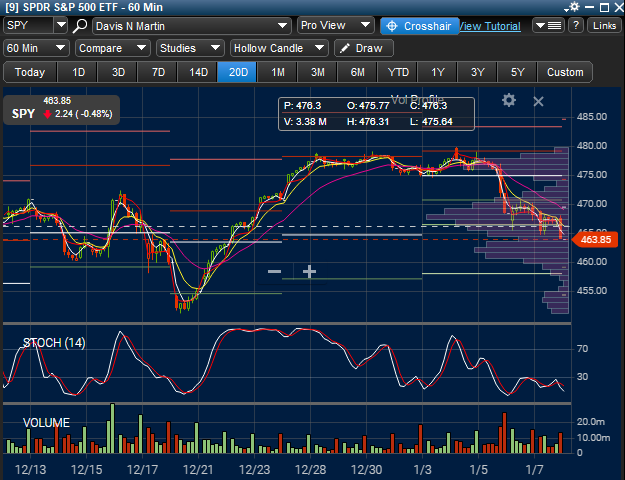
Task: Open the 60 Min interval dropdown
Action: [x=36, y=48]
